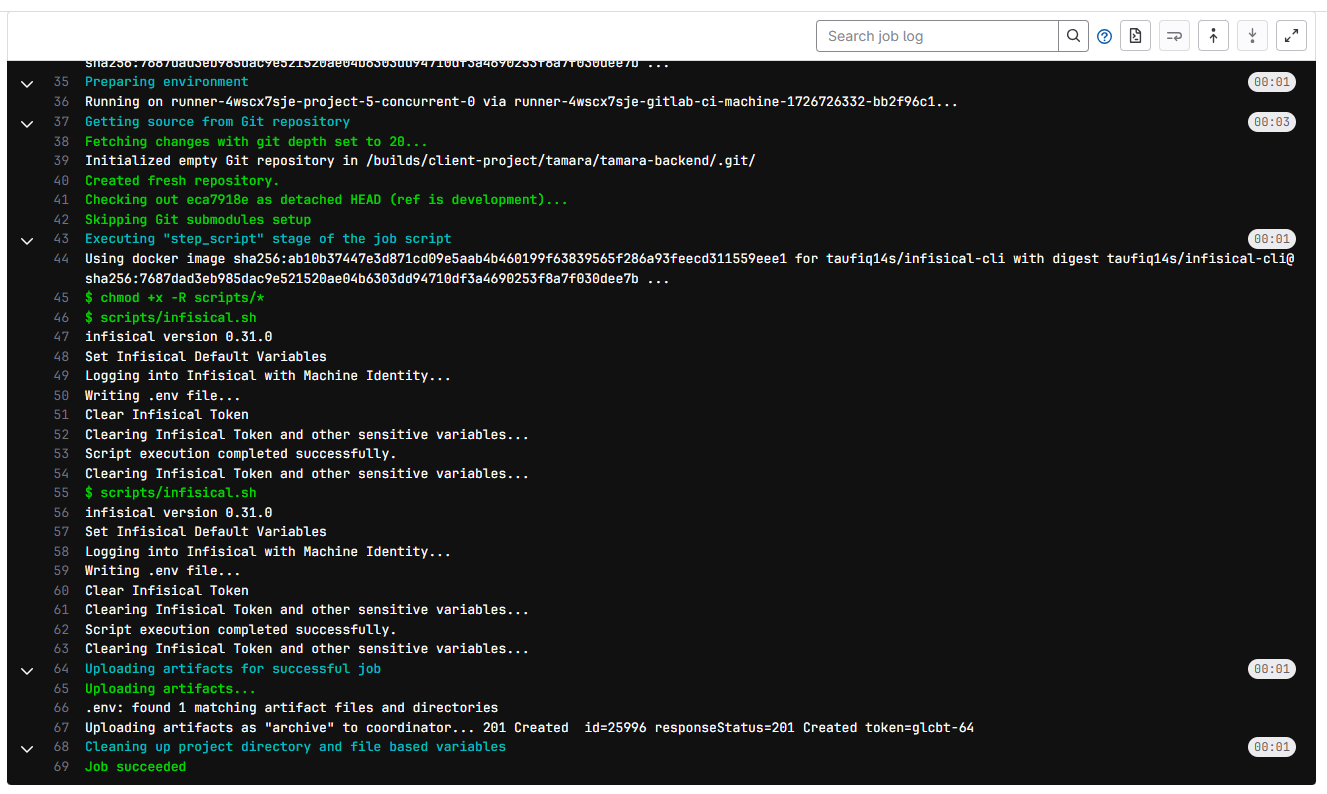This screenshot has height=794, width=1327.
Task: Type in the Search job log field
Action: pyautogui.click(x=937, y=36)
